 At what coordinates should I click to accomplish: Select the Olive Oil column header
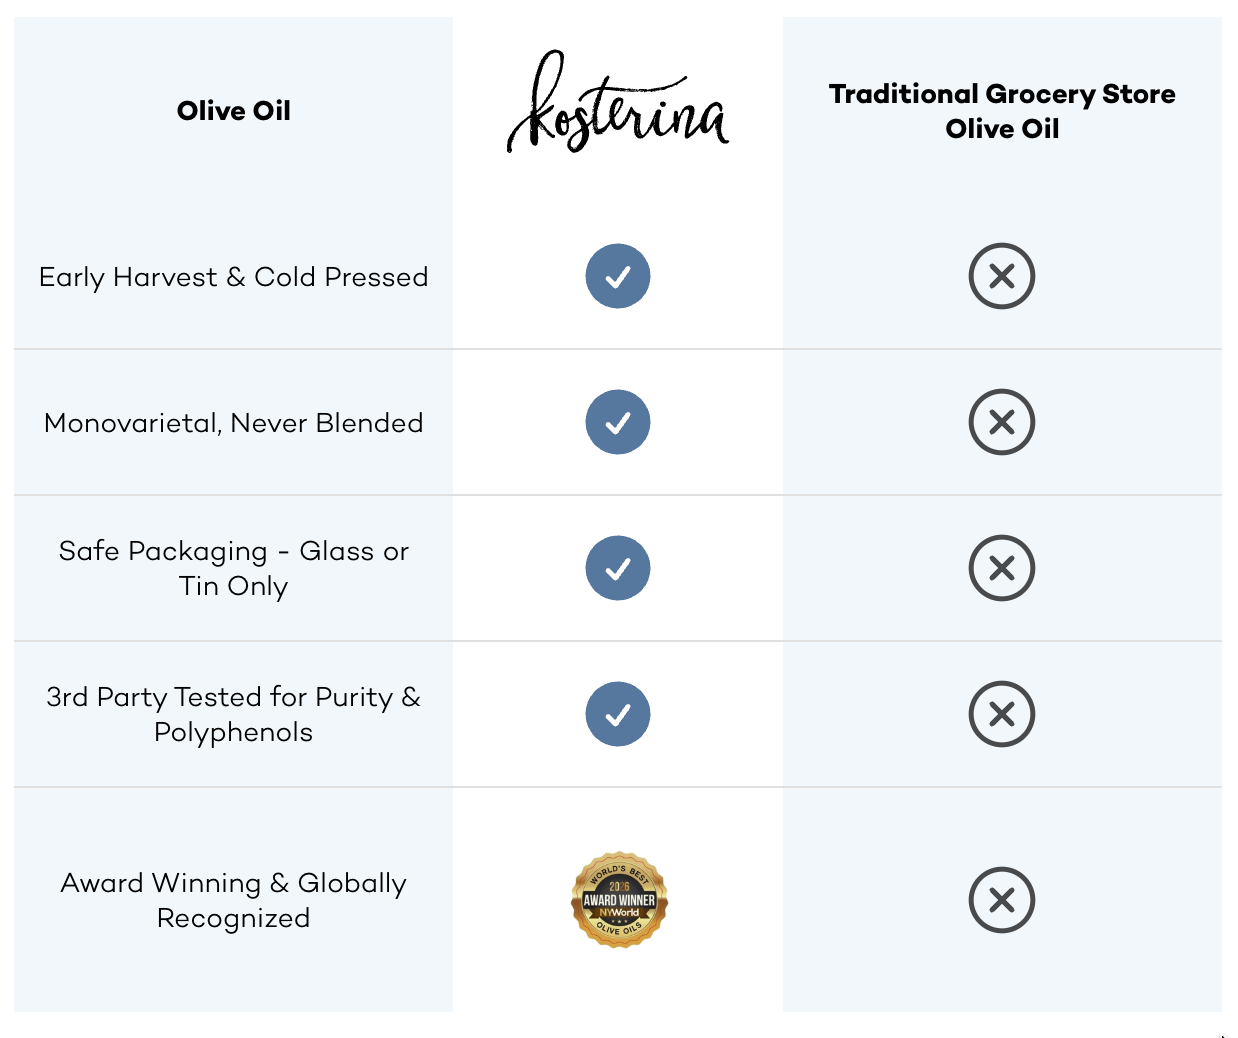pyautogui.click(x=233, y=111)
